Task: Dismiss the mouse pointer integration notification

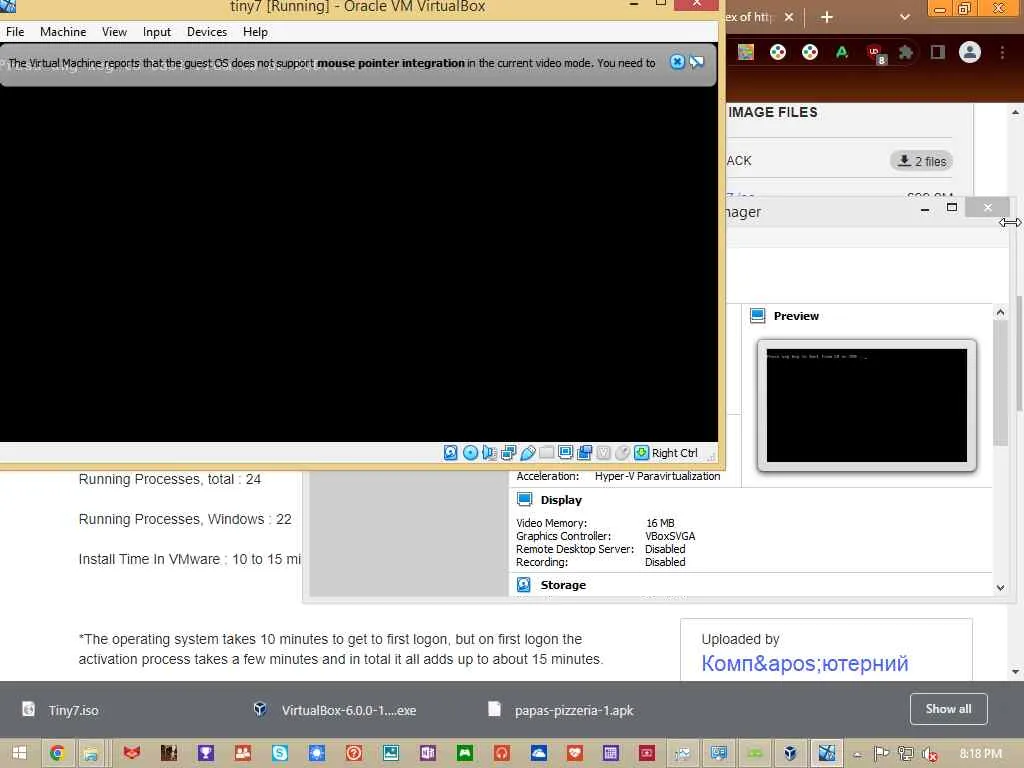Action: pos(677,62)
